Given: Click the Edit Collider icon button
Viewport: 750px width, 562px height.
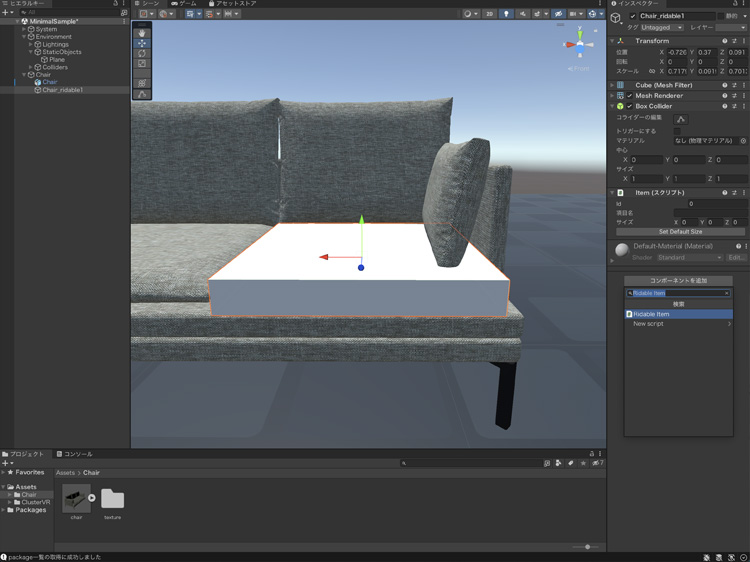Looking at the screenshot, I should pos(681,119).
